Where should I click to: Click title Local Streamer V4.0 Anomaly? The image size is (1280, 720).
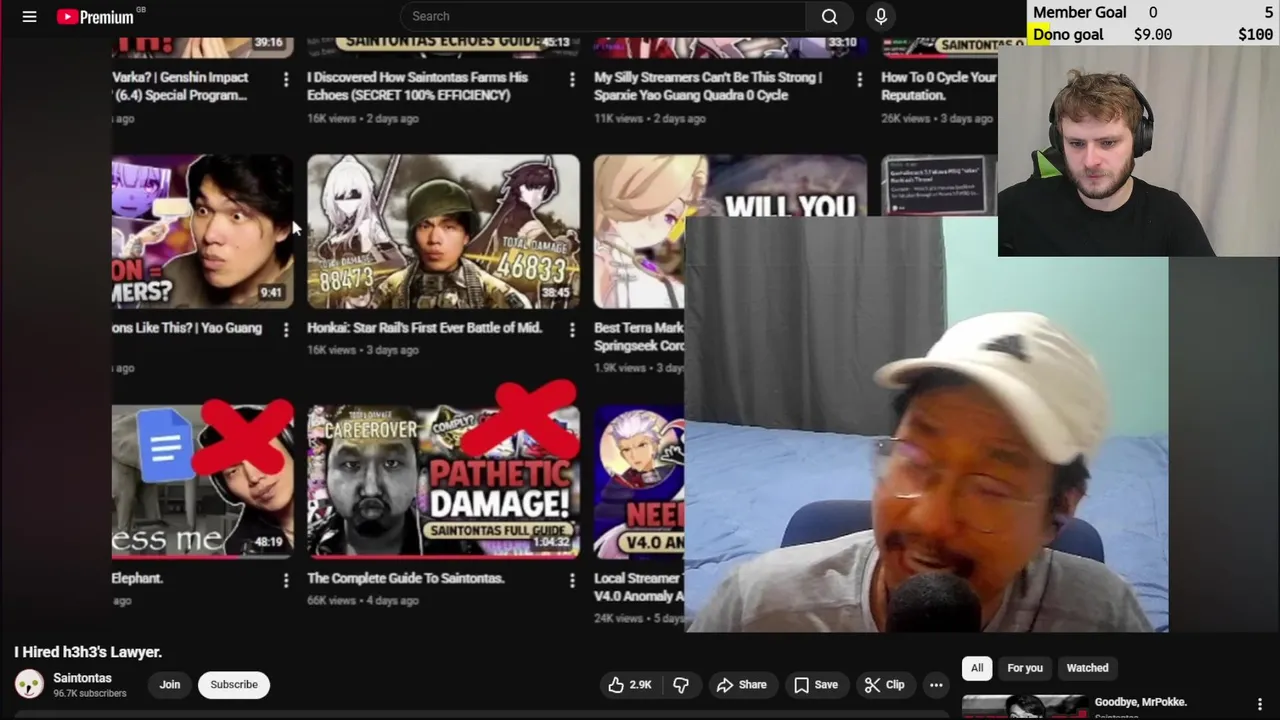pyautogui.click(x=639, y=587)
